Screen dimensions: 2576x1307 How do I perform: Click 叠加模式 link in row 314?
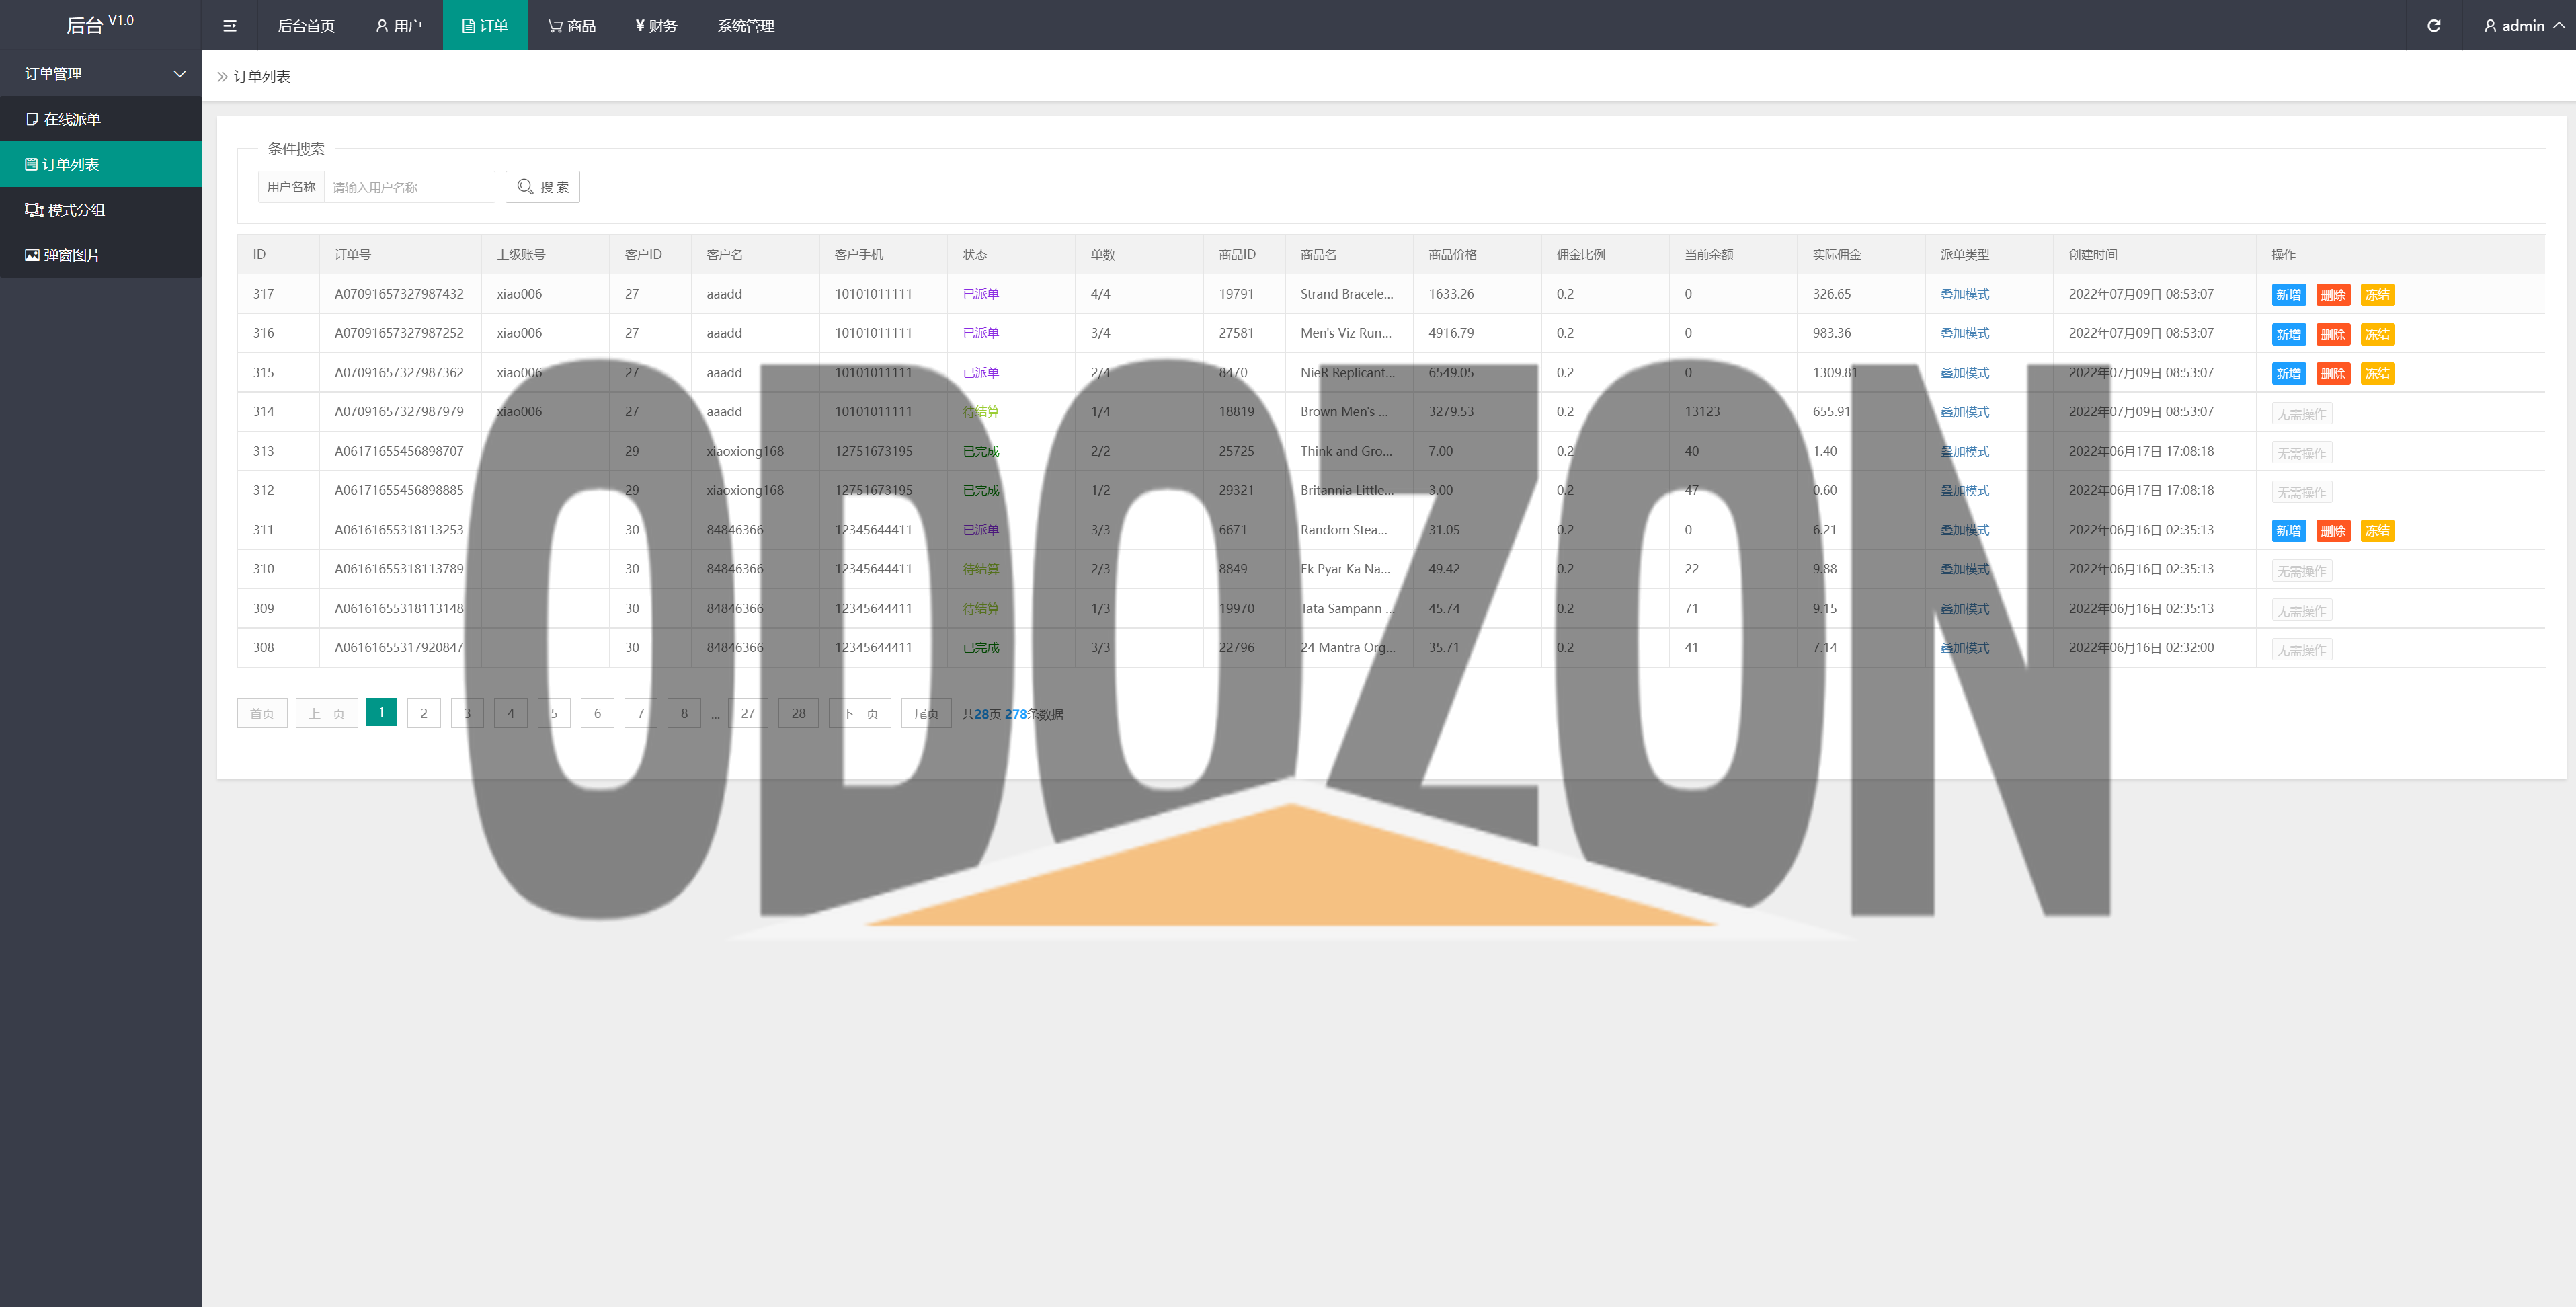1964,412
